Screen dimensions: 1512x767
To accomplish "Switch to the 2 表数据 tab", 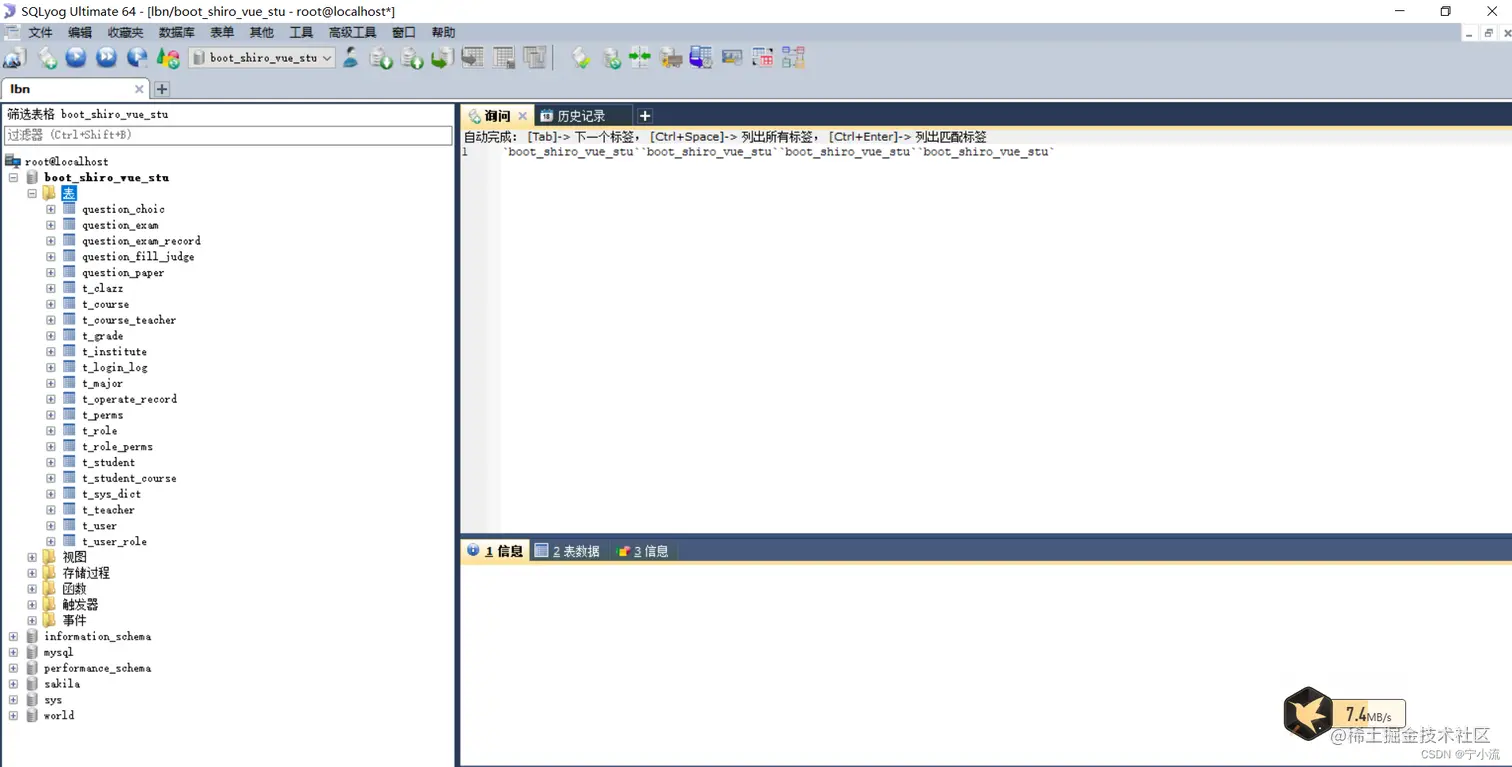I will (568, 551).
